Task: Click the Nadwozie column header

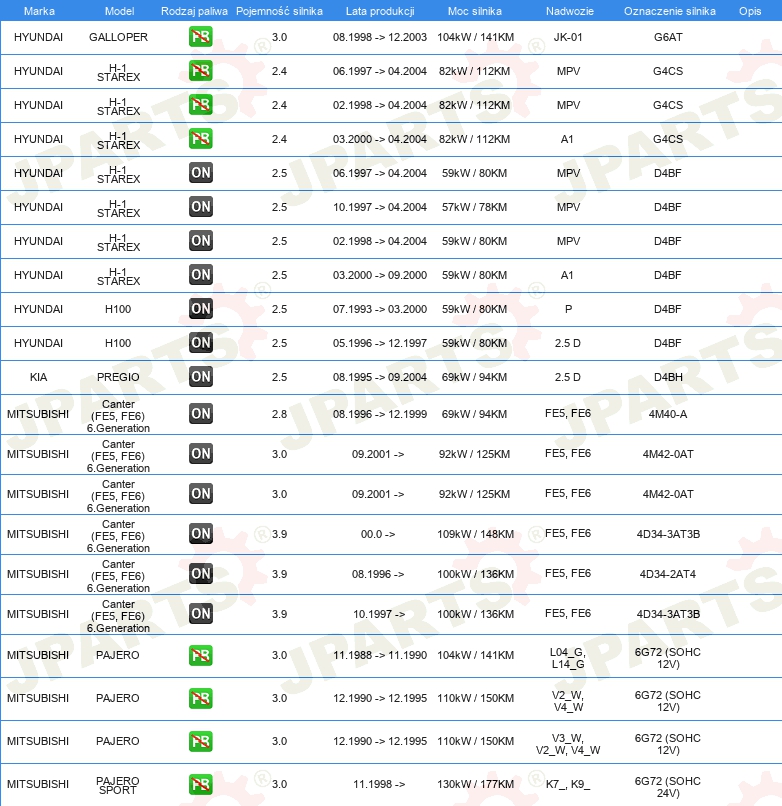Action: coord(570,11)
